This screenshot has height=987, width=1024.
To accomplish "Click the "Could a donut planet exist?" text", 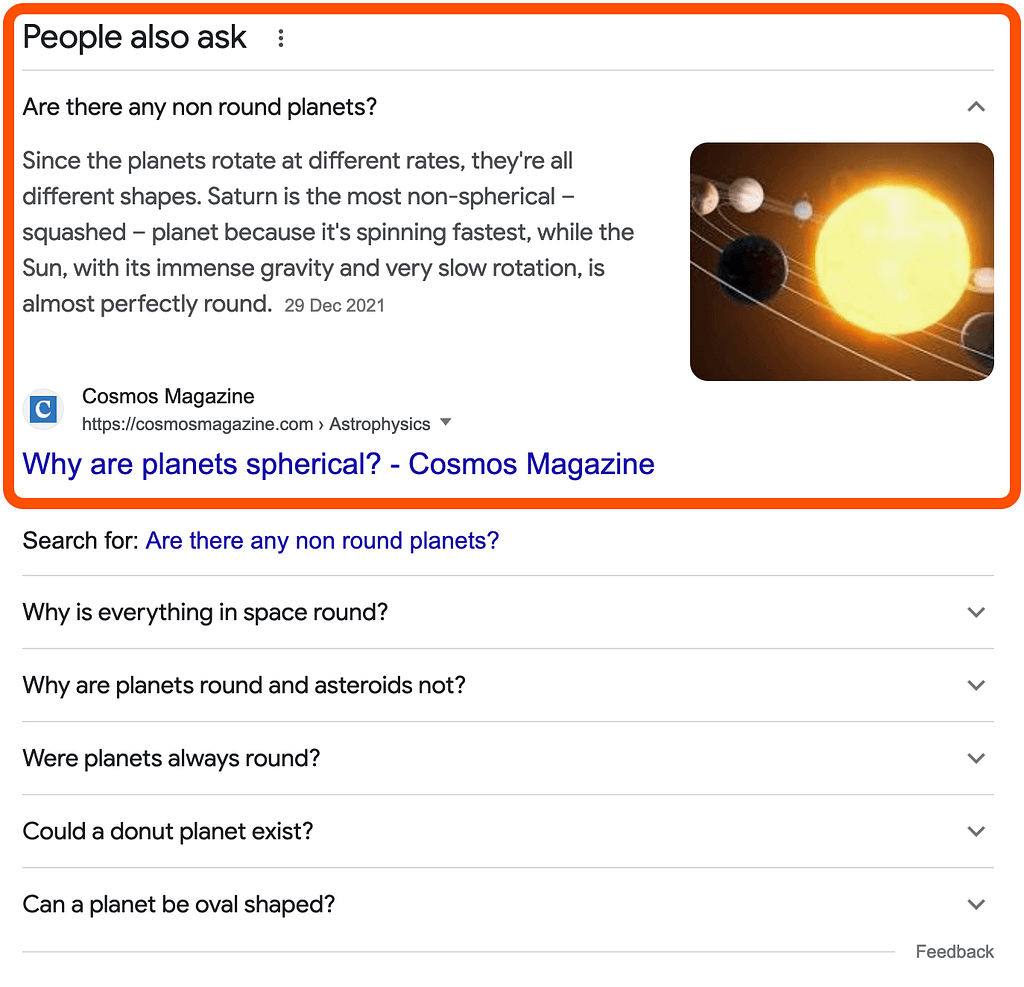I will coord(170,831).
